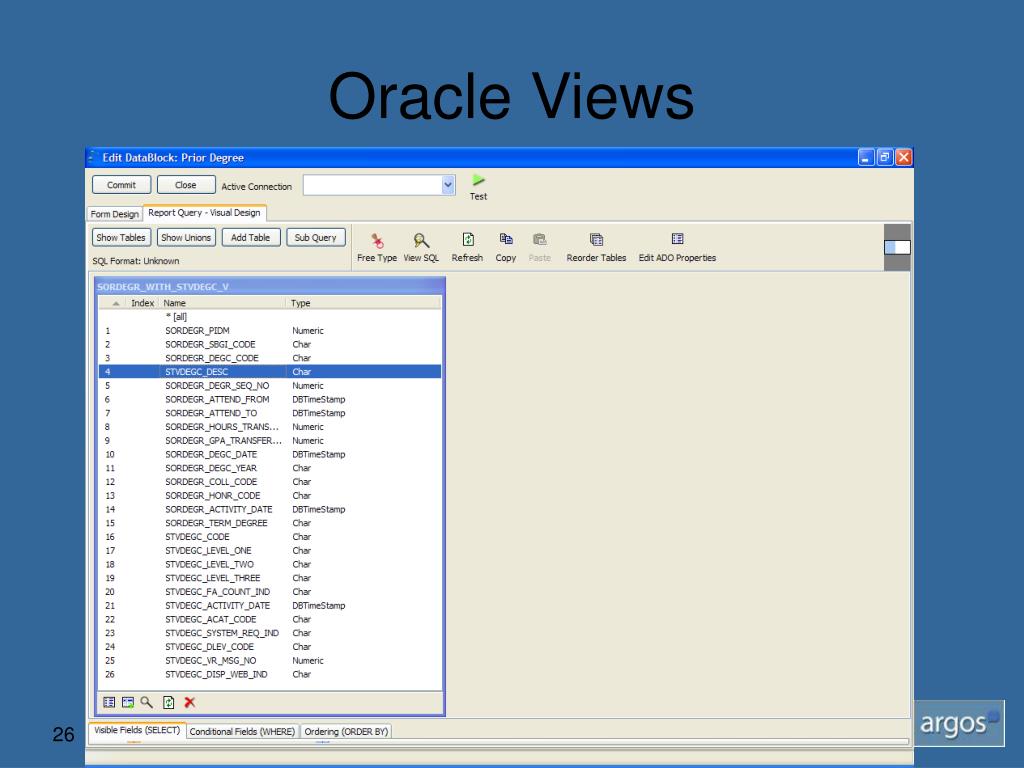Click the green Test play icon
Image resolution: width=1024 pixels, height=768 pixels.
(x=478, y=180)
